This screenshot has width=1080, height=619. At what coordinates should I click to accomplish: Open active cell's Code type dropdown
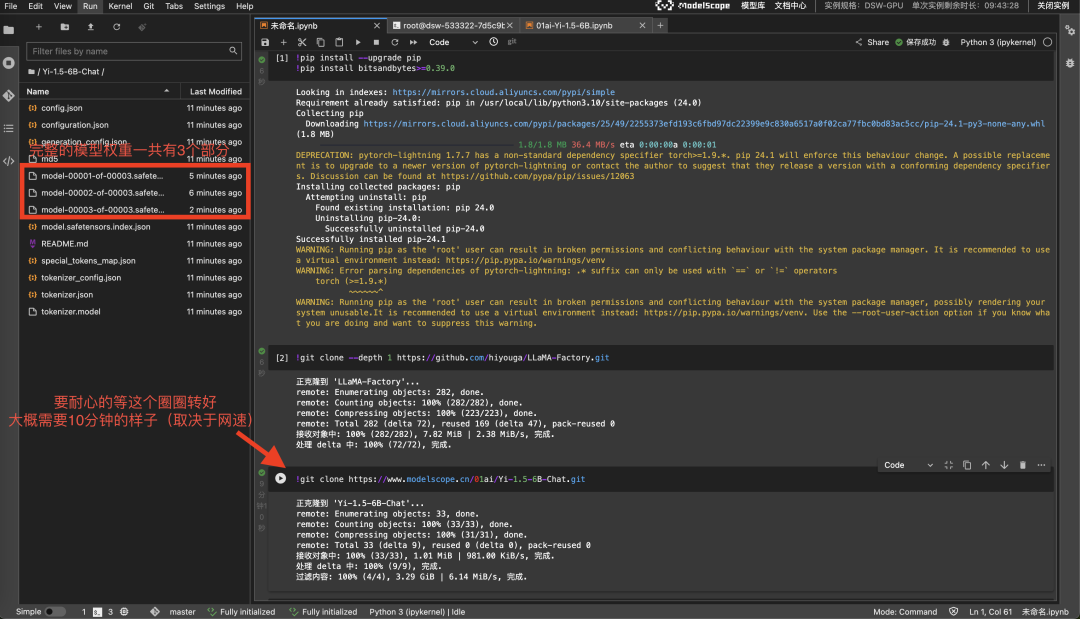click(908, 465)
